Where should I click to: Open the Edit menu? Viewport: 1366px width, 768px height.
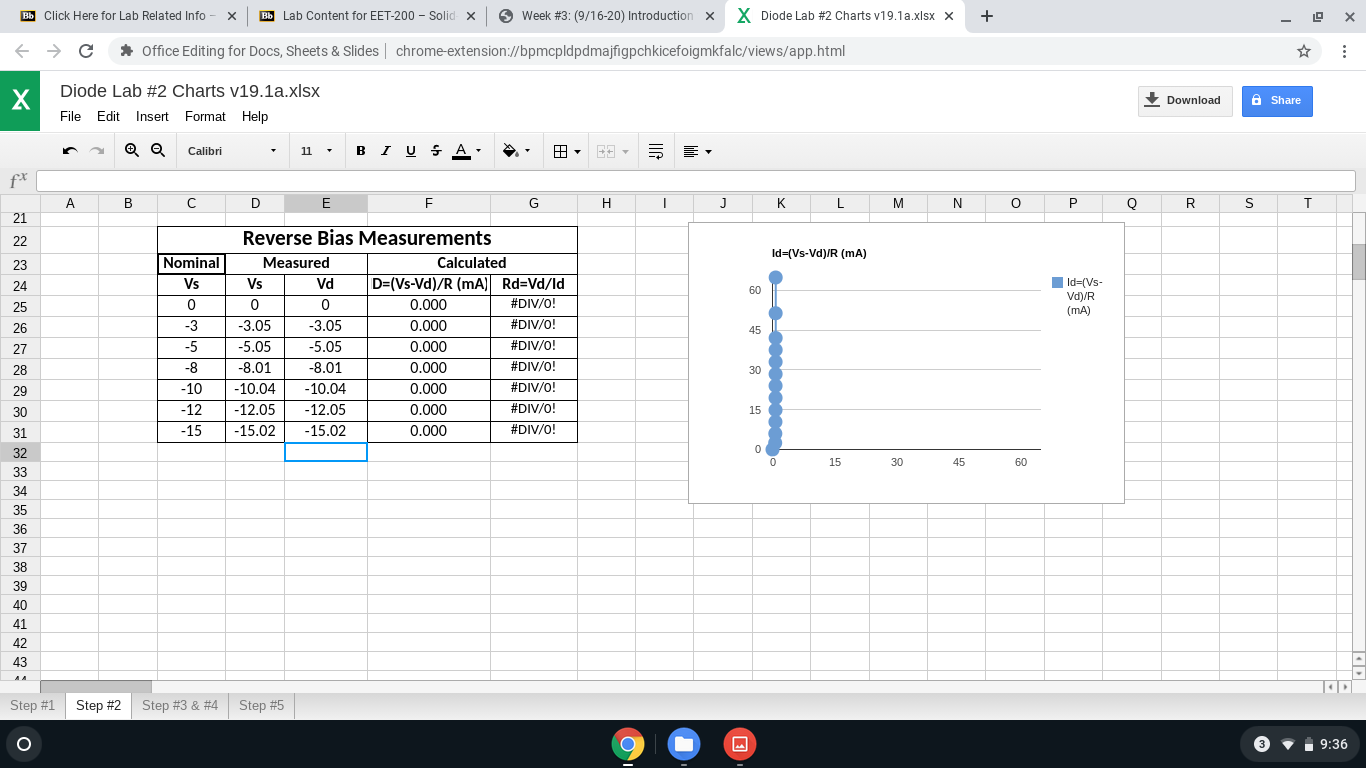[108, 116]
